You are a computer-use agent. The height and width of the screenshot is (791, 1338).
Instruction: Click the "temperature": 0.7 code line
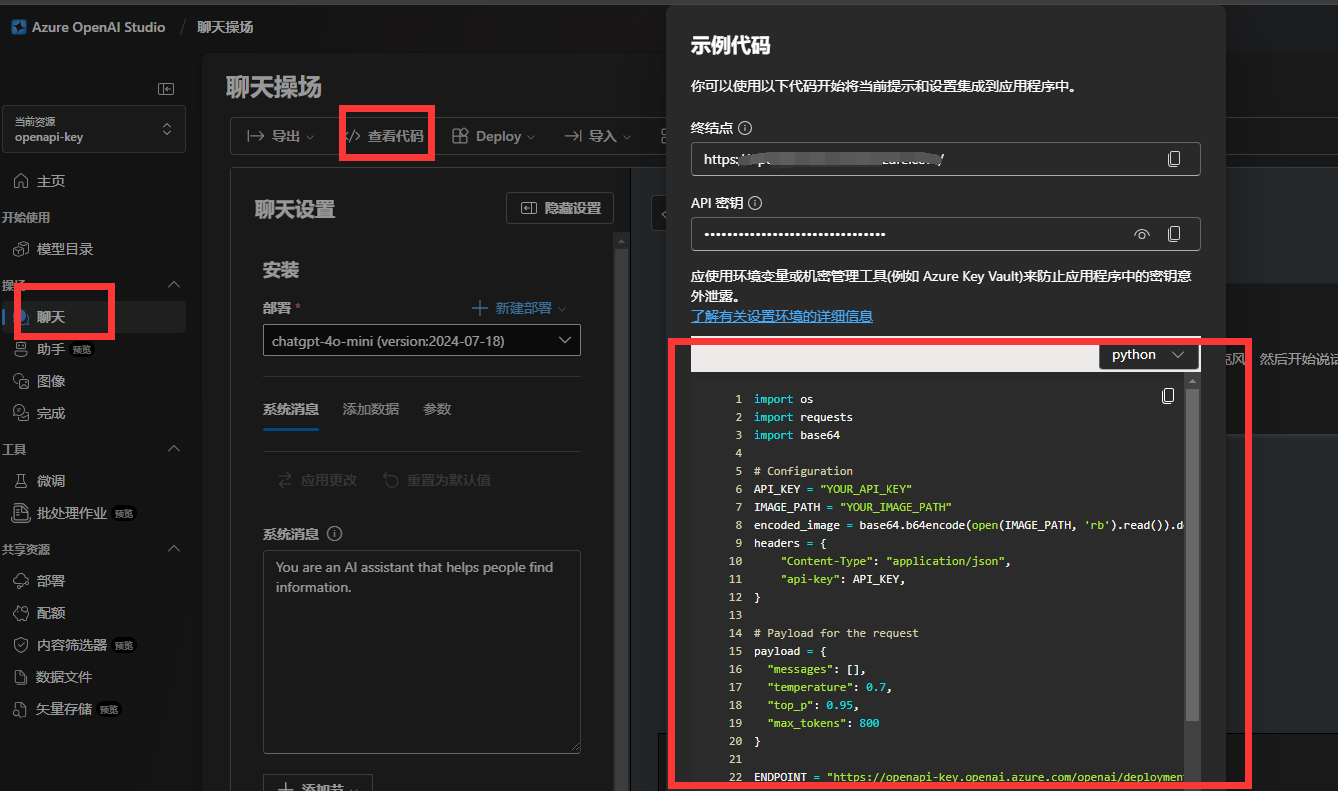pos(829,687)
